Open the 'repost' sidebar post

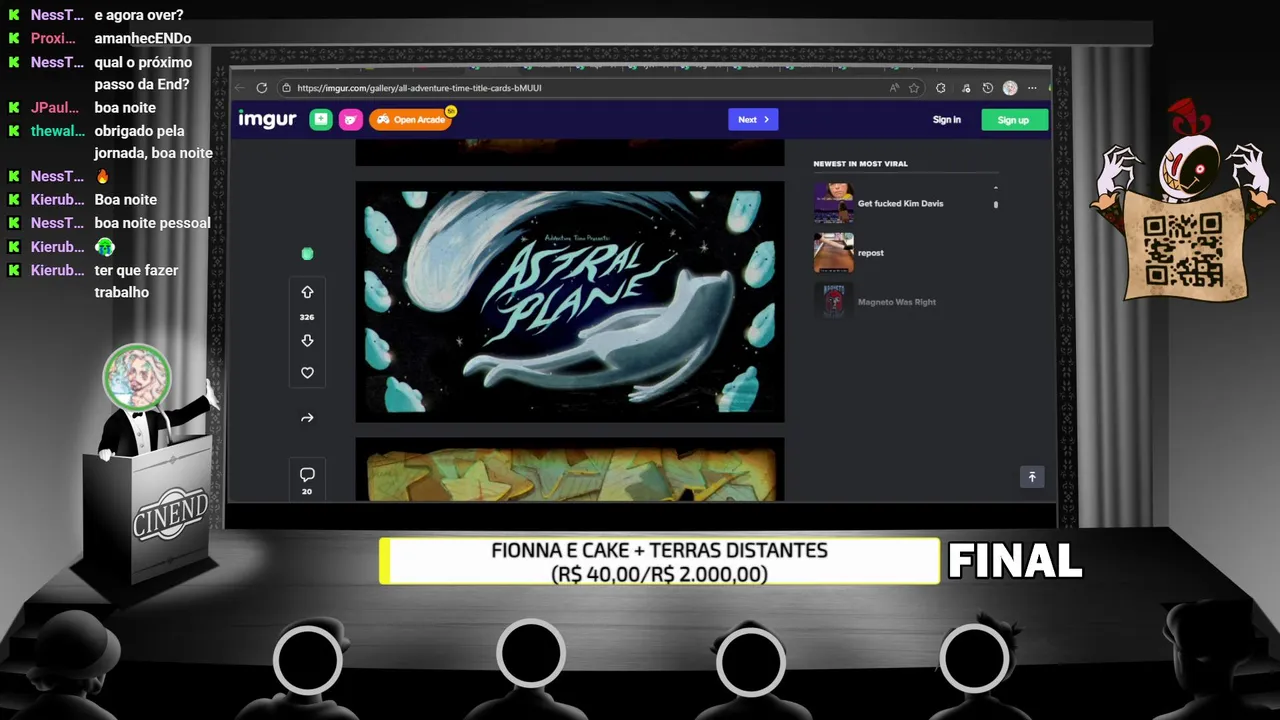tap(870, 253)
